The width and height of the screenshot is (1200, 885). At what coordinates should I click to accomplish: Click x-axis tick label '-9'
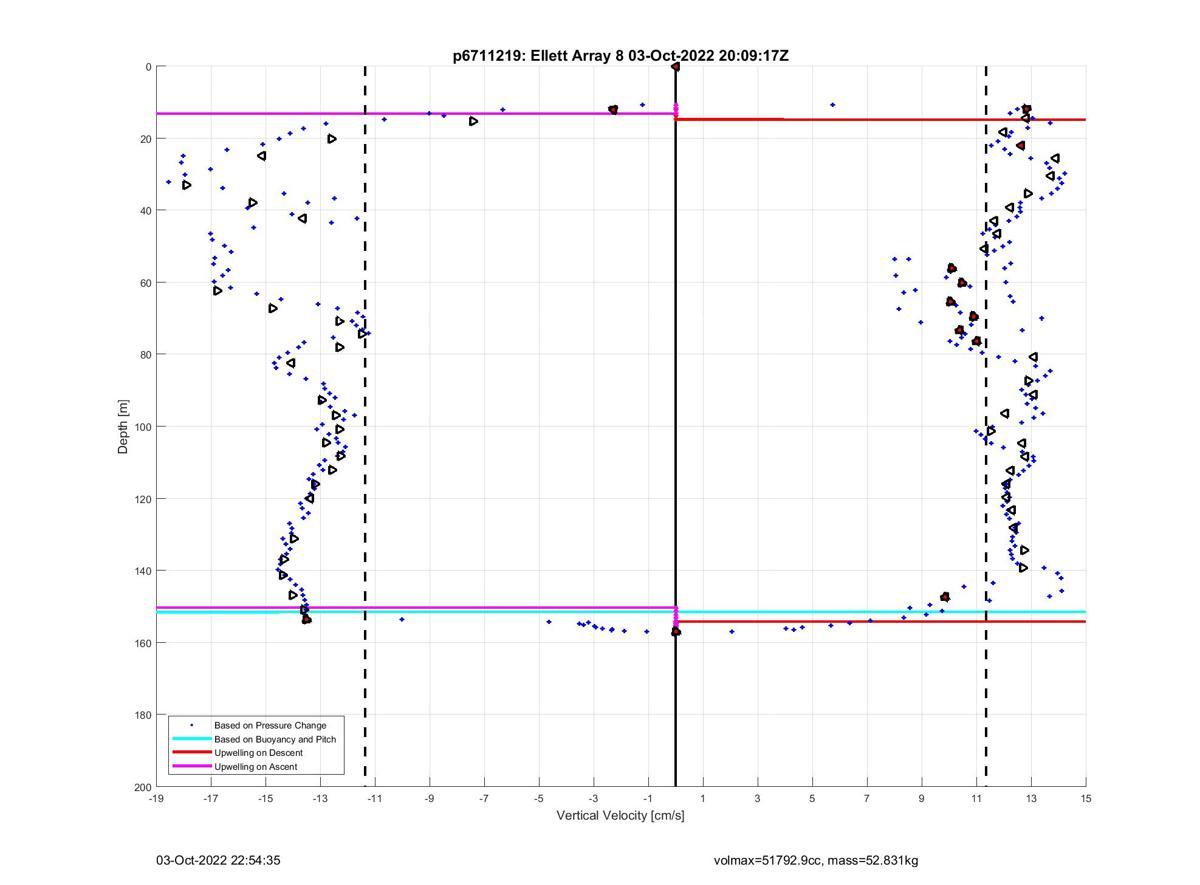tap(430, 799)
